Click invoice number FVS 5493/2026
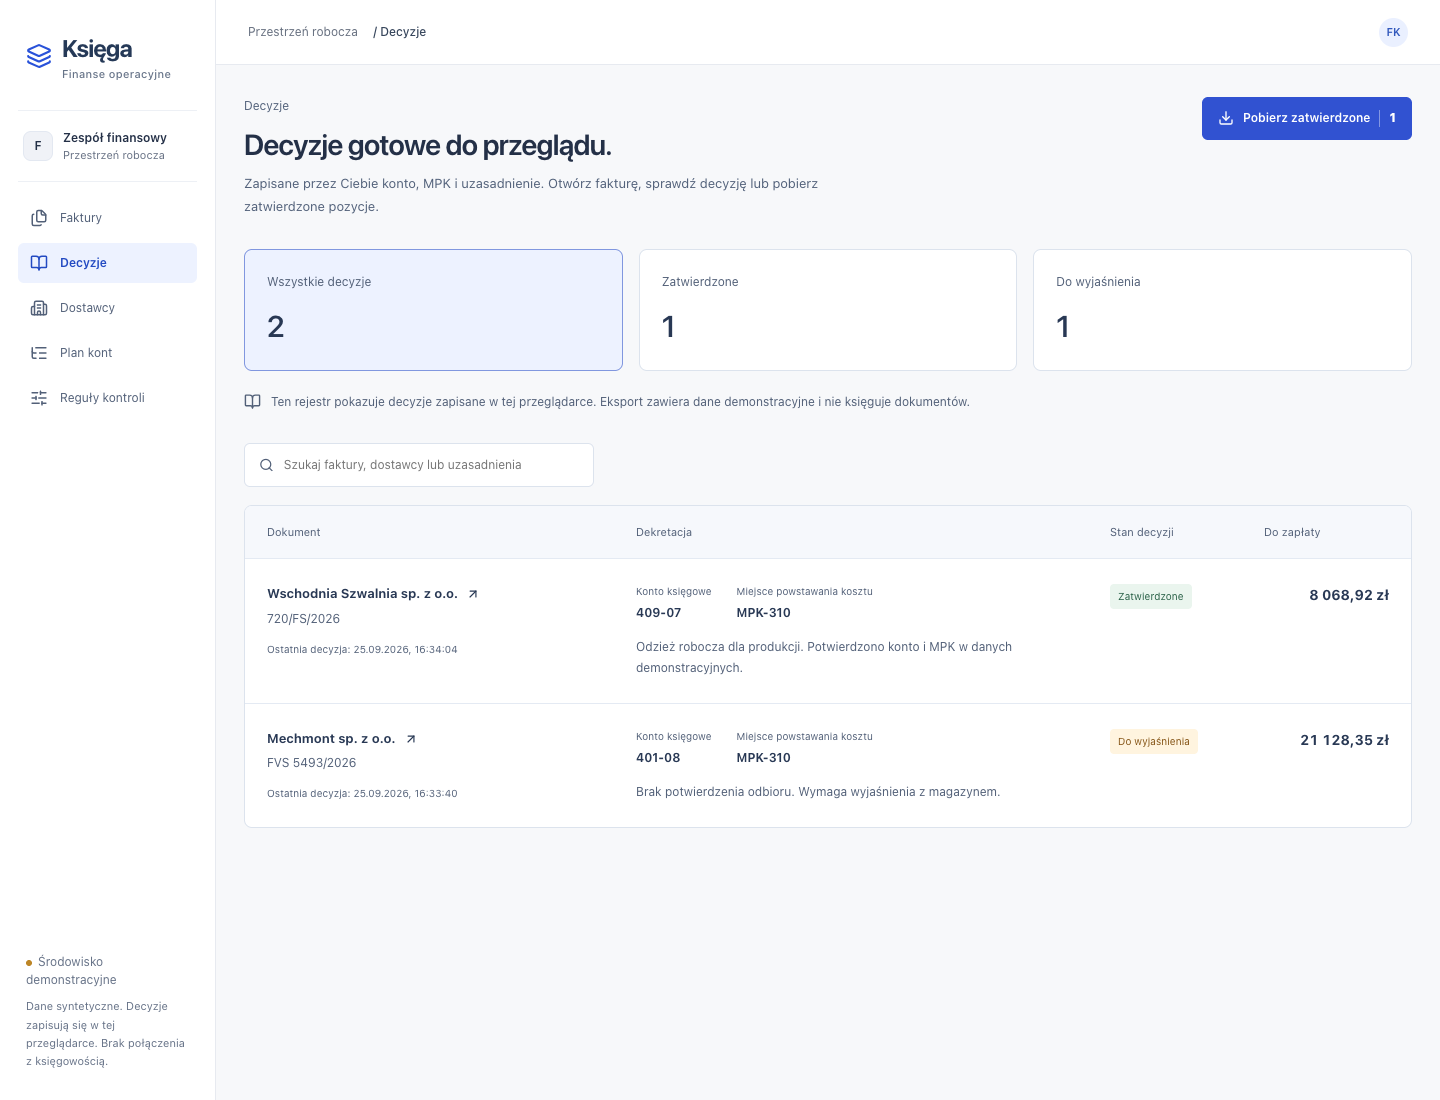1440x1100 pixels. [x=312, y=763]
